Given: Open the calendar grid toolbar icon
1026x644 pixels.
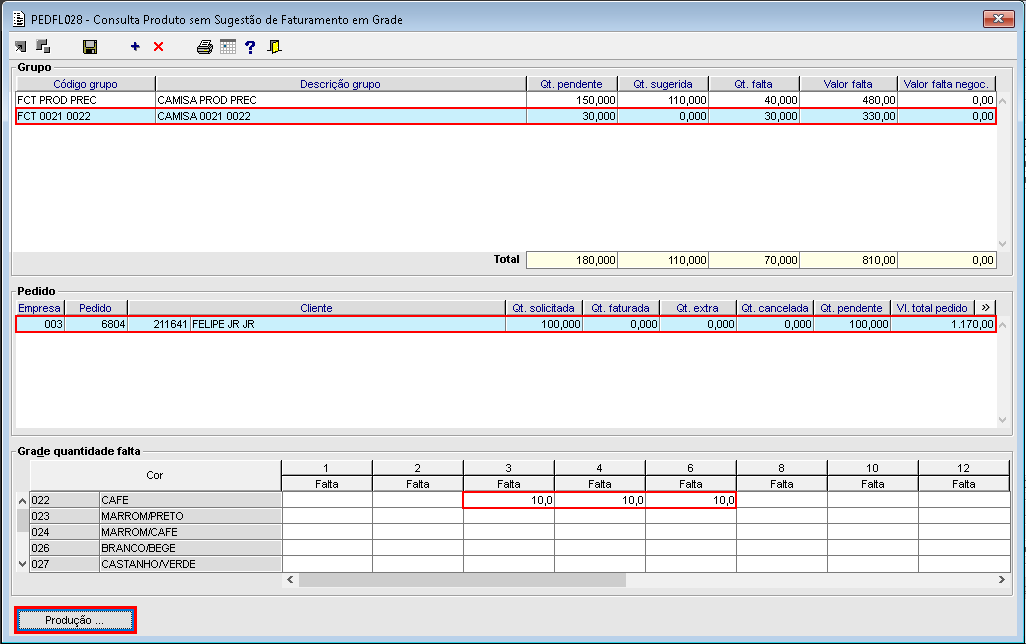Looking at the screenshot, I should click(x=228, y=46).
